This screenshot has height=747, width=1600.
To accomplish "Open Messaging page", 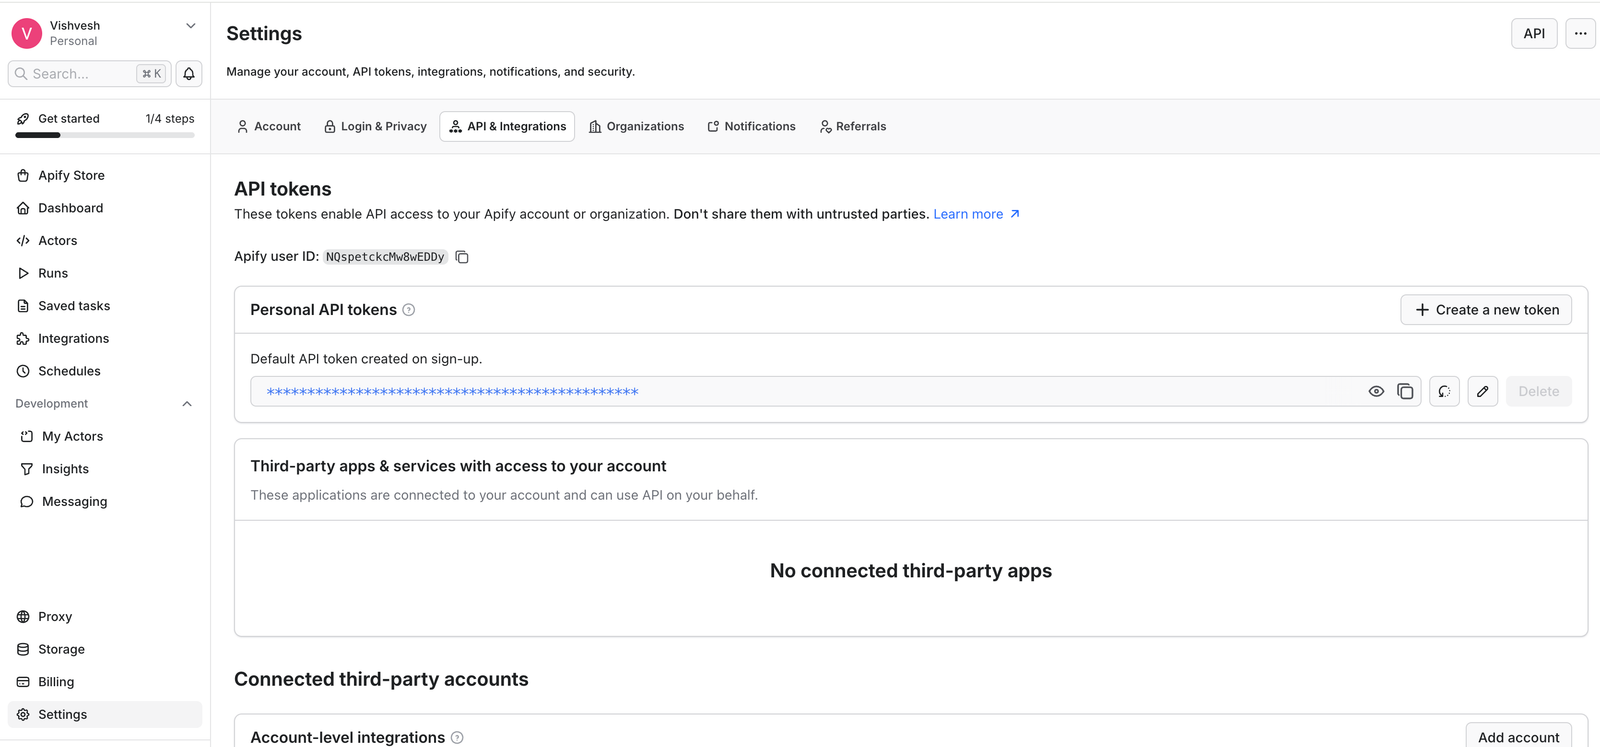I will click(105, 502).
